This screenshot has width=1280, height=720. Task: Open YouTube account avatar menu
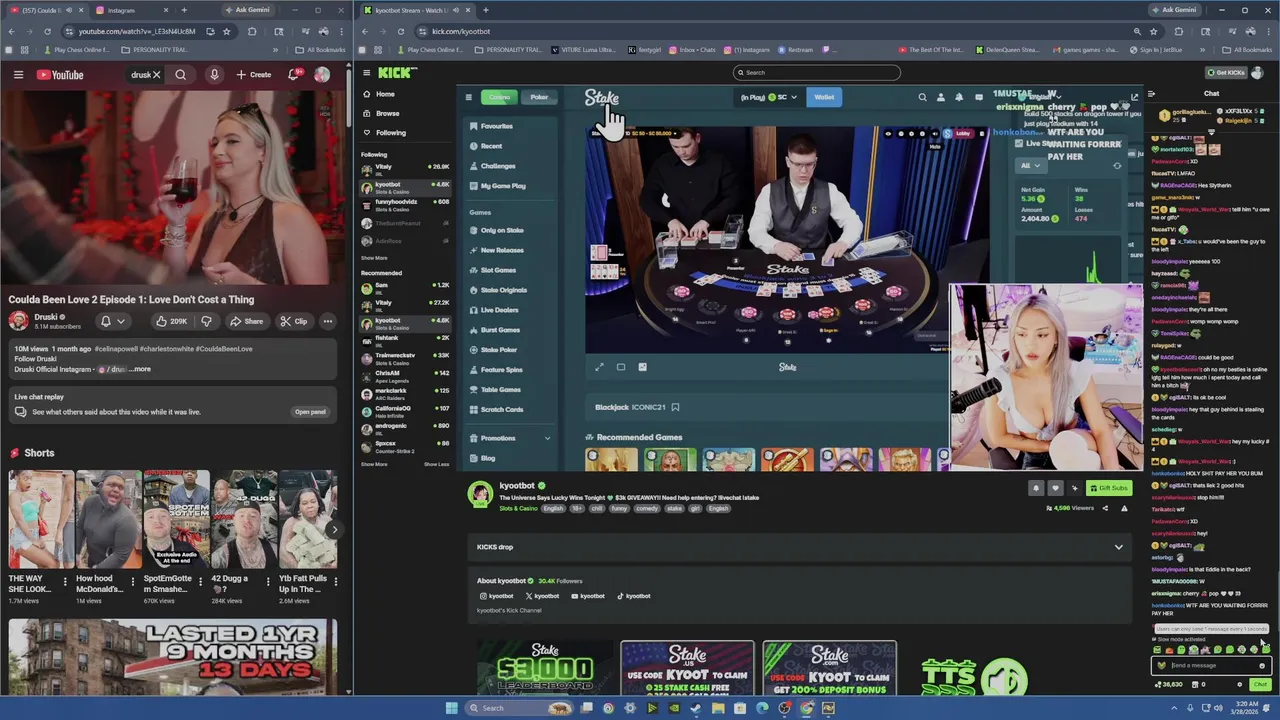coord(322,75)
